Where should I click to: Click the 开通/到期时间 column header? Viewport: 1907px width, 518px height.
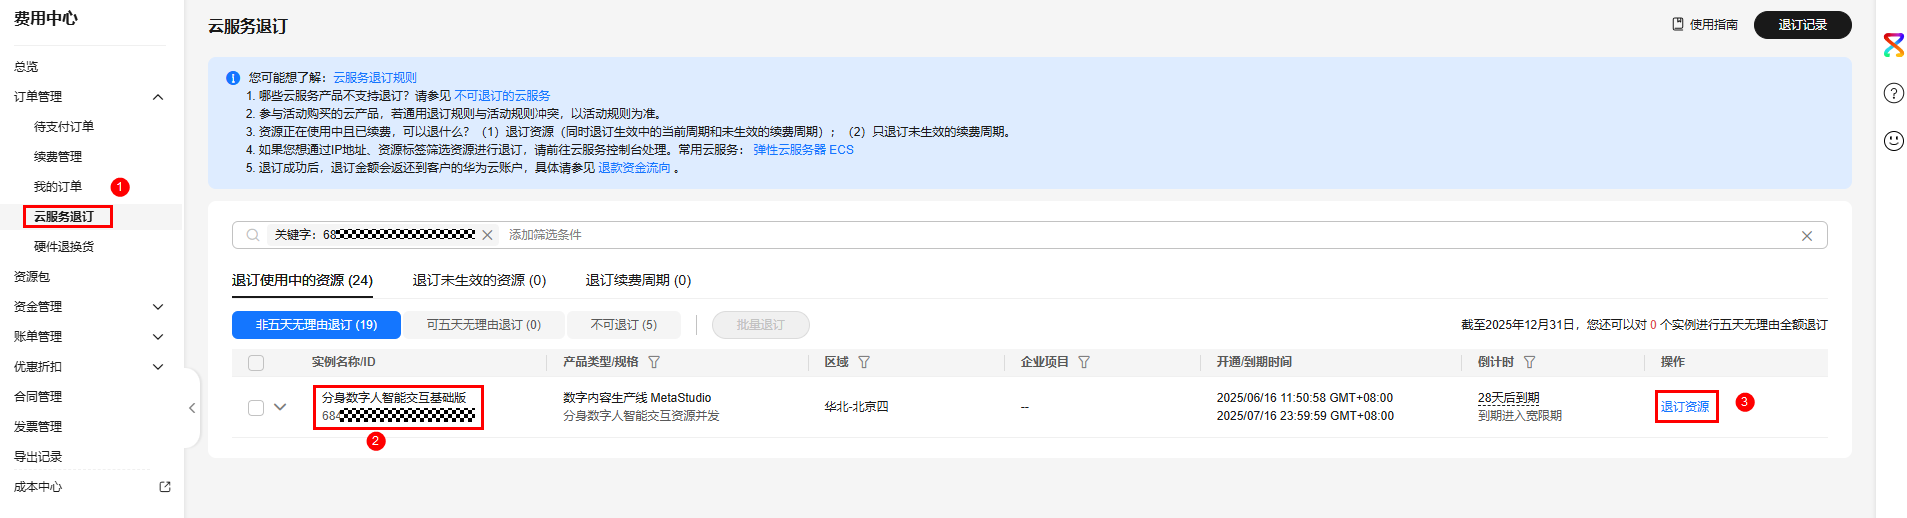1254,362
